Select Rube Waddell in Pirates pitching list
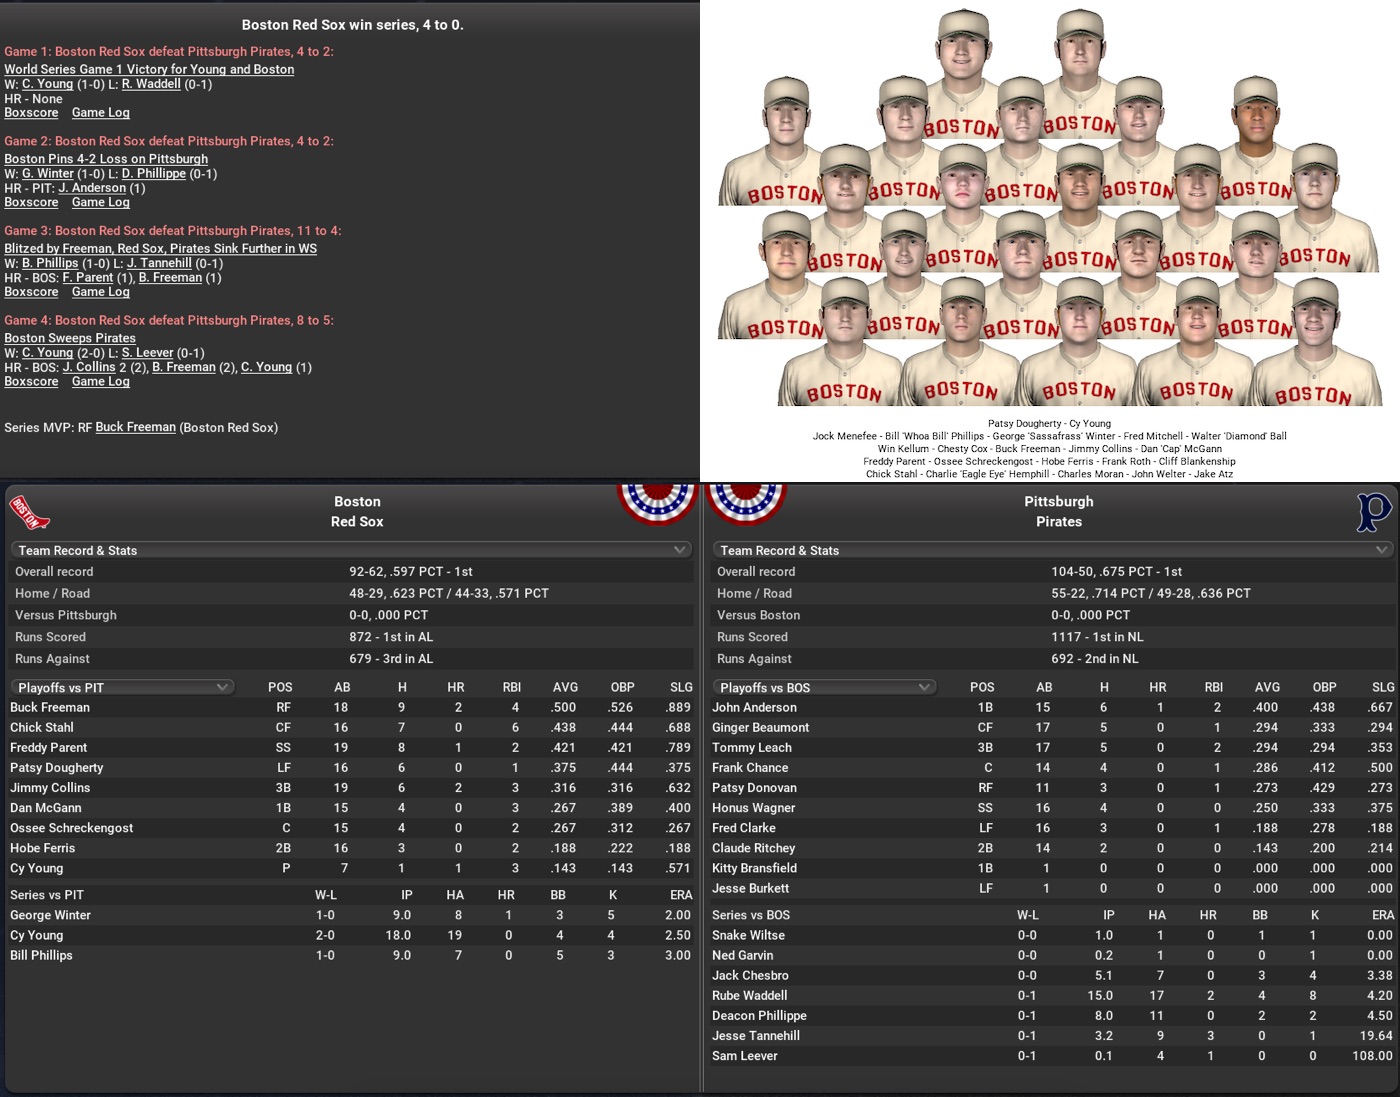 click(749, 995)
